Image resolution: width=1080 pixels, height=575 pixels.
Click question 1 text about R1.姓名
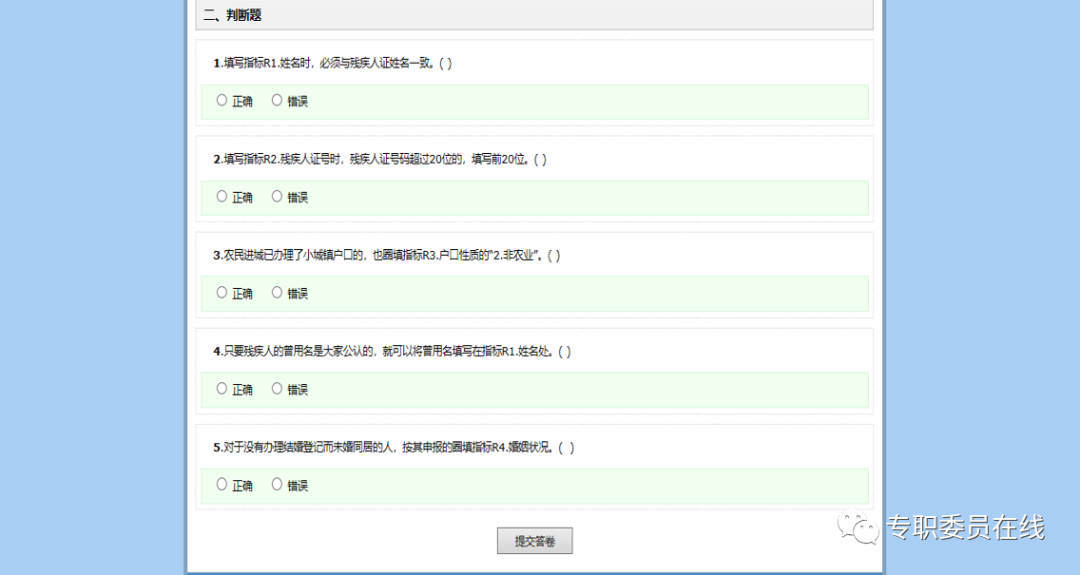coord(333,63)
